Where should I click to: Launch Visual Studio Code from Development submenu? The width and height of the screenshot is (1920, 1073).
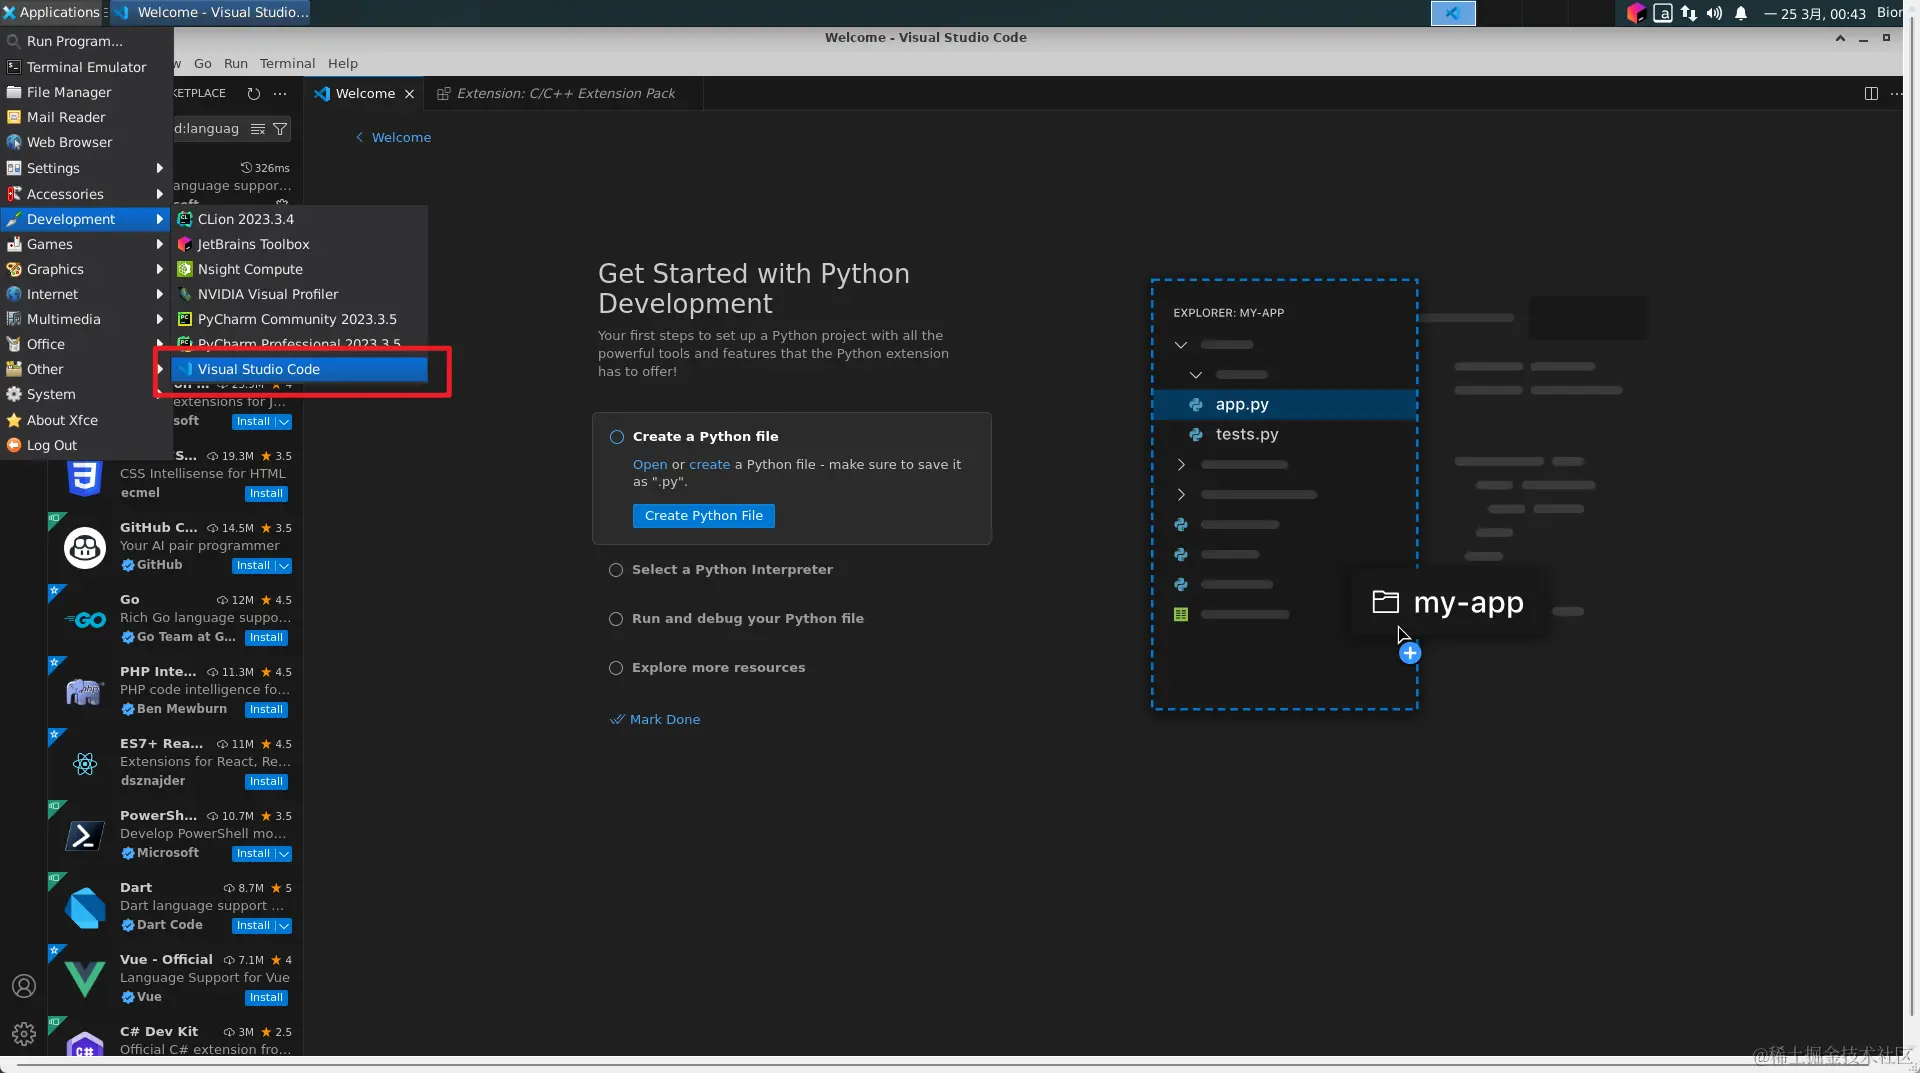300,369
